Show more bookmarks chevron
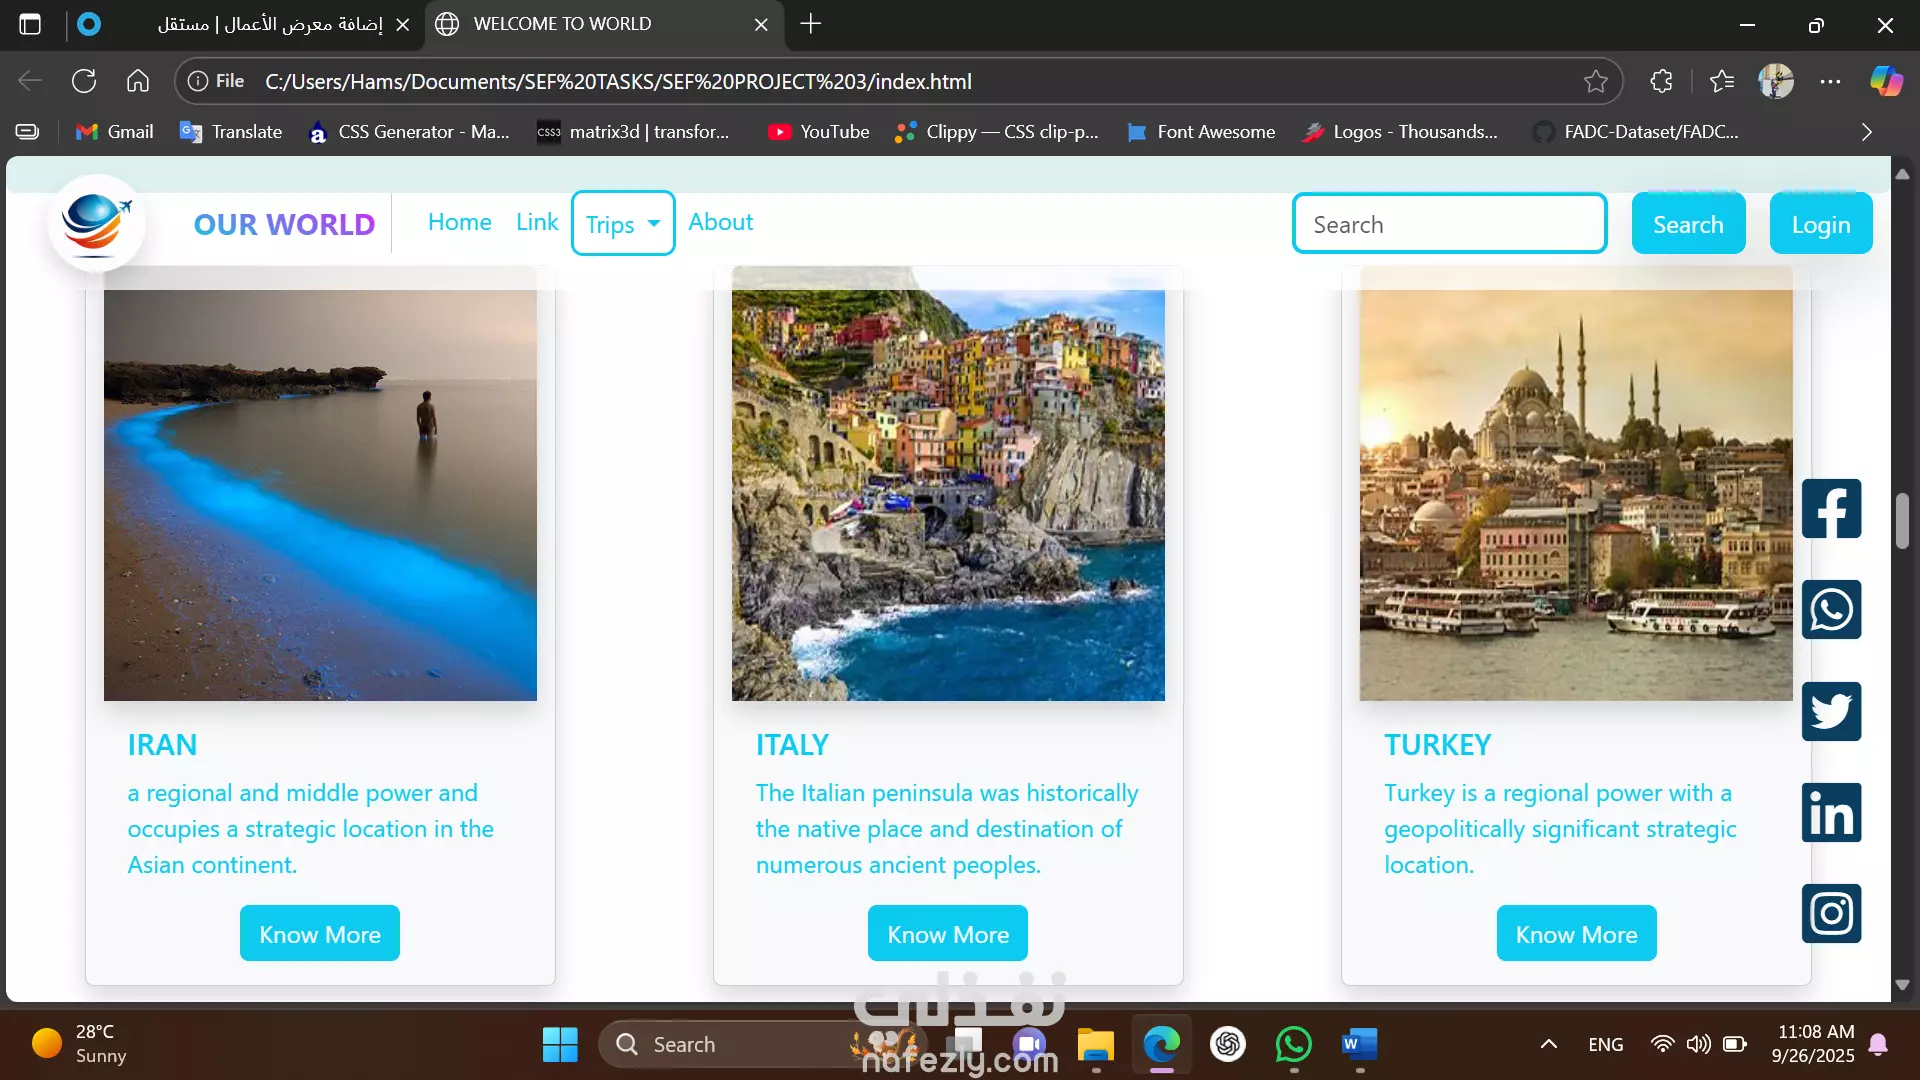 pyautogui.click(x=1866, y=132)
